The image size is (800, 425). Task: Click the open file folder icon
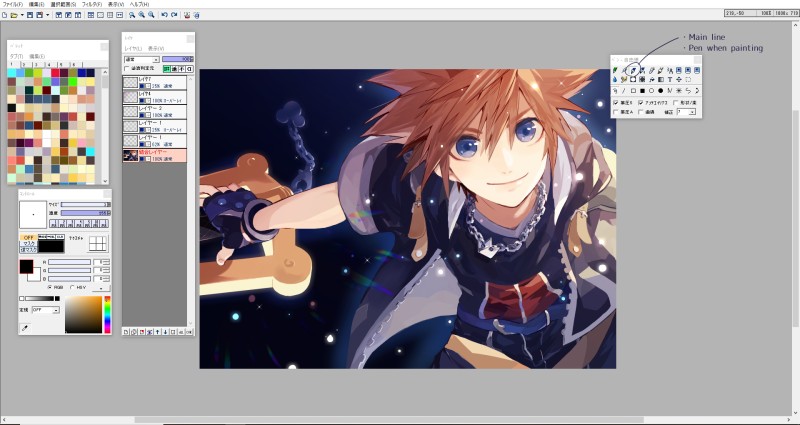(x=14, y=15)
